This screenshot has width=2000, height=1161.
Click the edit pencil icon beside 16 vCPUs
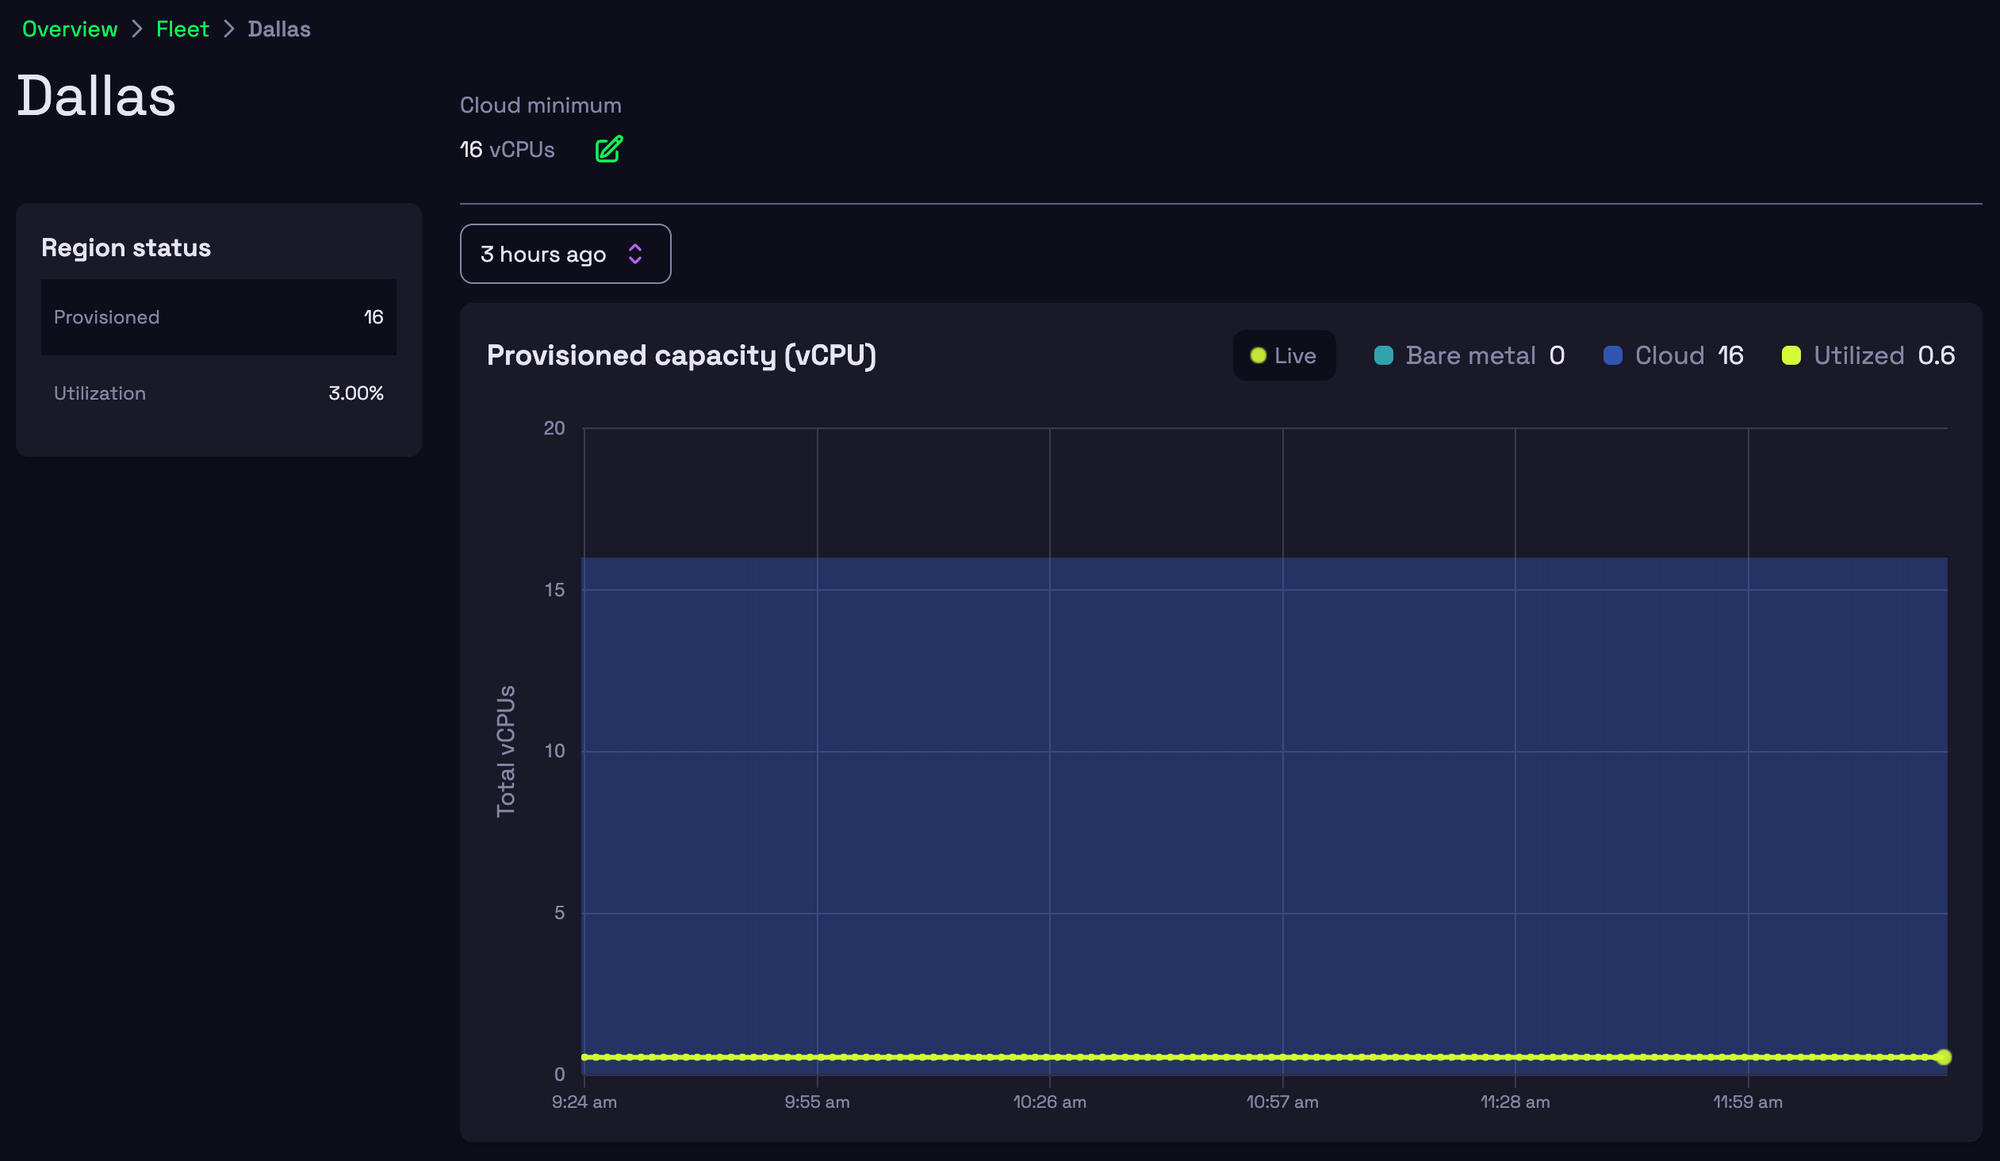pyautogui.click(x=609, y=149)
